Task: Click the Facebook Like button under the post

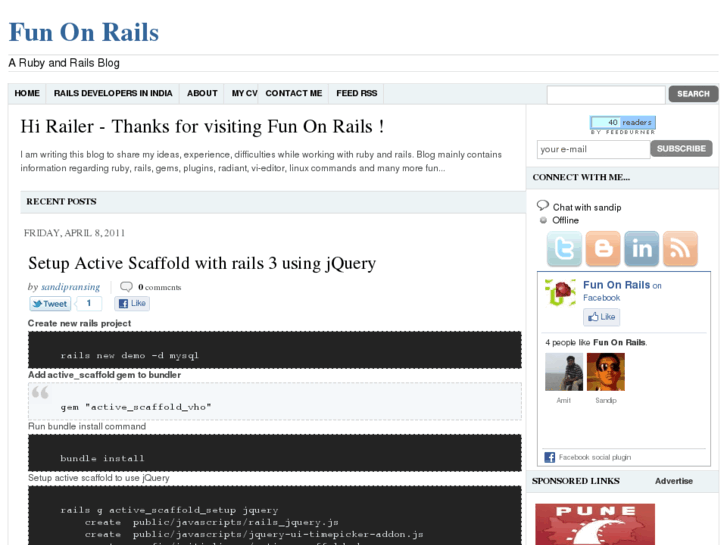Action: pos(132,303)
